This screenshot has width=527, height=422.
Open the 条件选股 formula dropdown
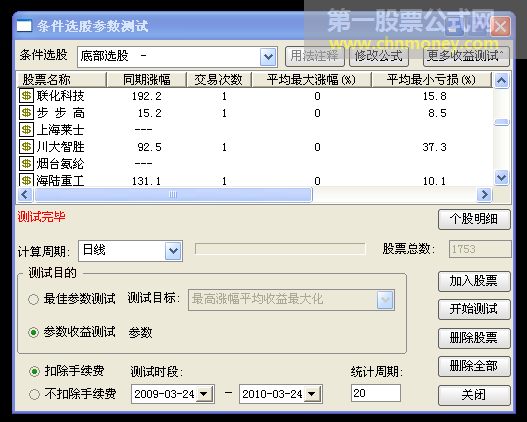268,56
